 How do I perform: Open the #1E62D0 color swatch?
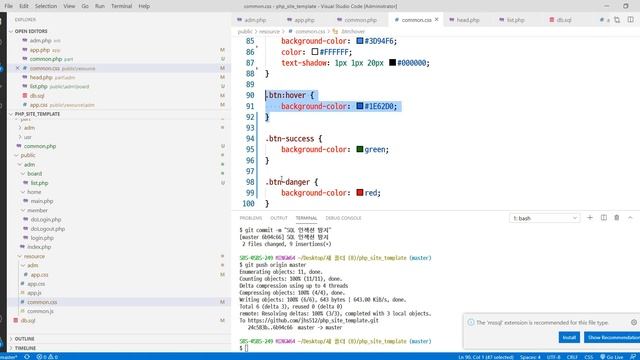tap(360, 106)
